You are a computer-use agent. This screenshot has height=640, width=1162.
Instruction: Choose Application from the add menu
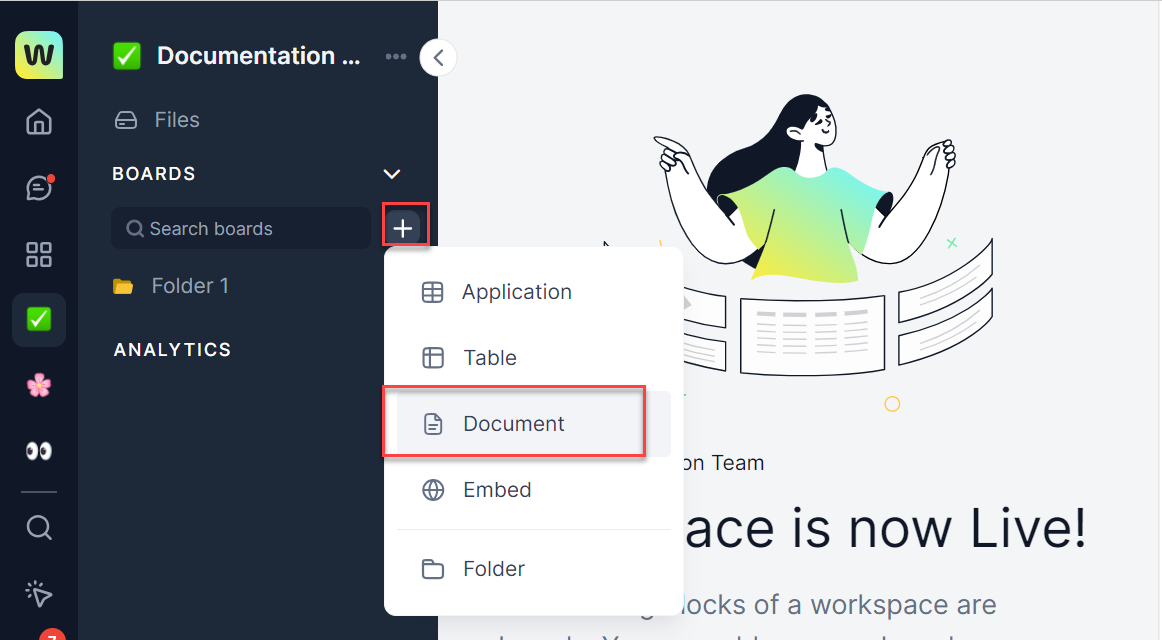click(x=516, y=292)
